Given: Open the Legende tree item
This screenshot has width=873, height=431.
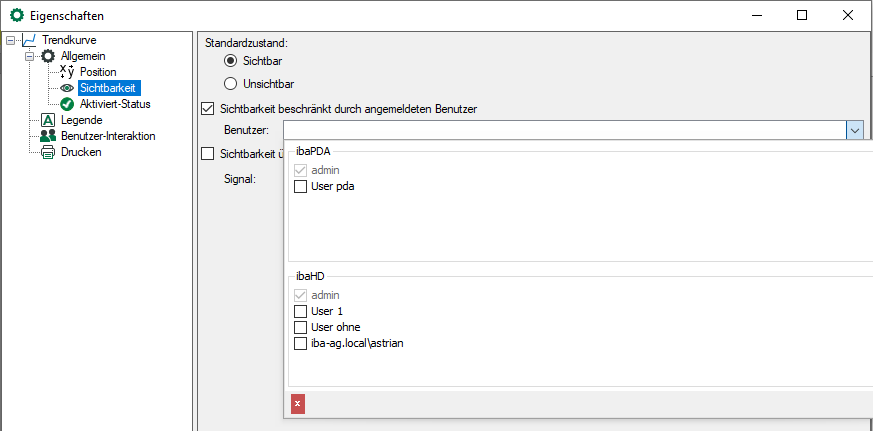Looking at the screenshot, I should (x=81, y=120).
